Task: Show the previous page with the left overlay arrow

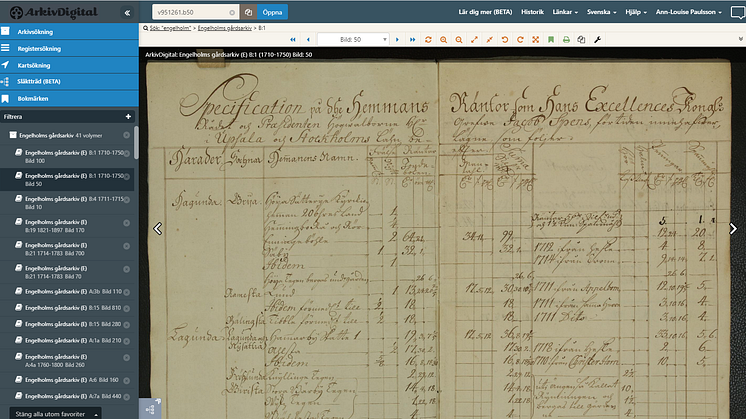Action: (x=157, y=229)
